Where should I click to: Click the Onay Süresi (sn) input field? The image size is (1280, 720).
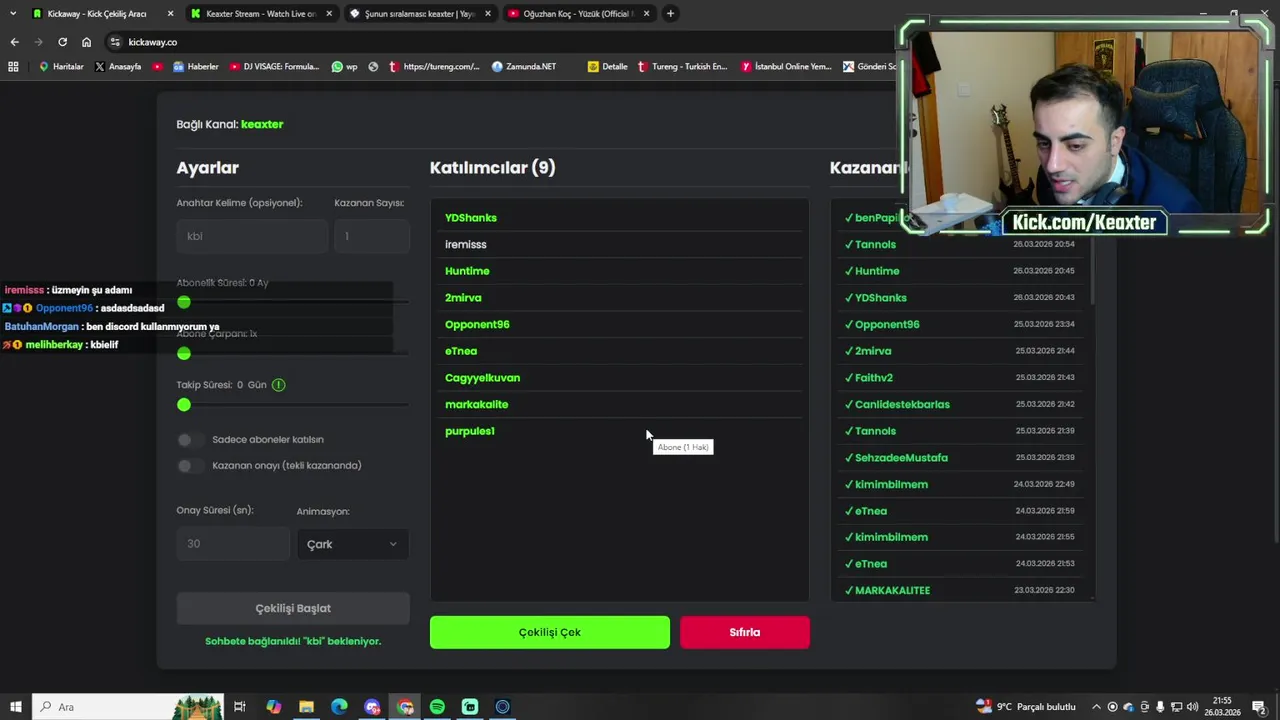tap(233, 544)
